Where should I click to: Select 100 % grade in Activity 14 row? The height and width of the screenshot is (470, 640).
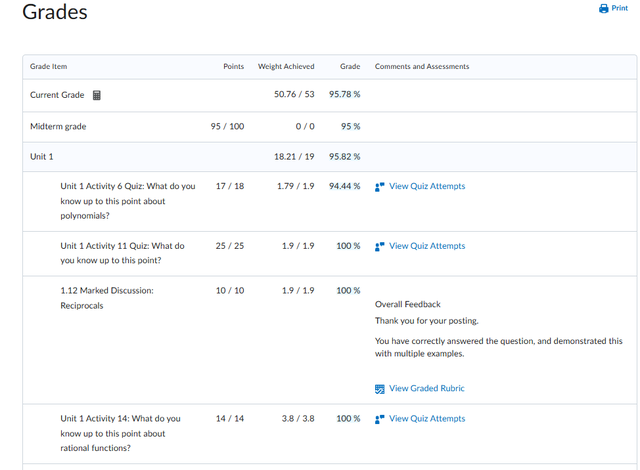[348, 419]
